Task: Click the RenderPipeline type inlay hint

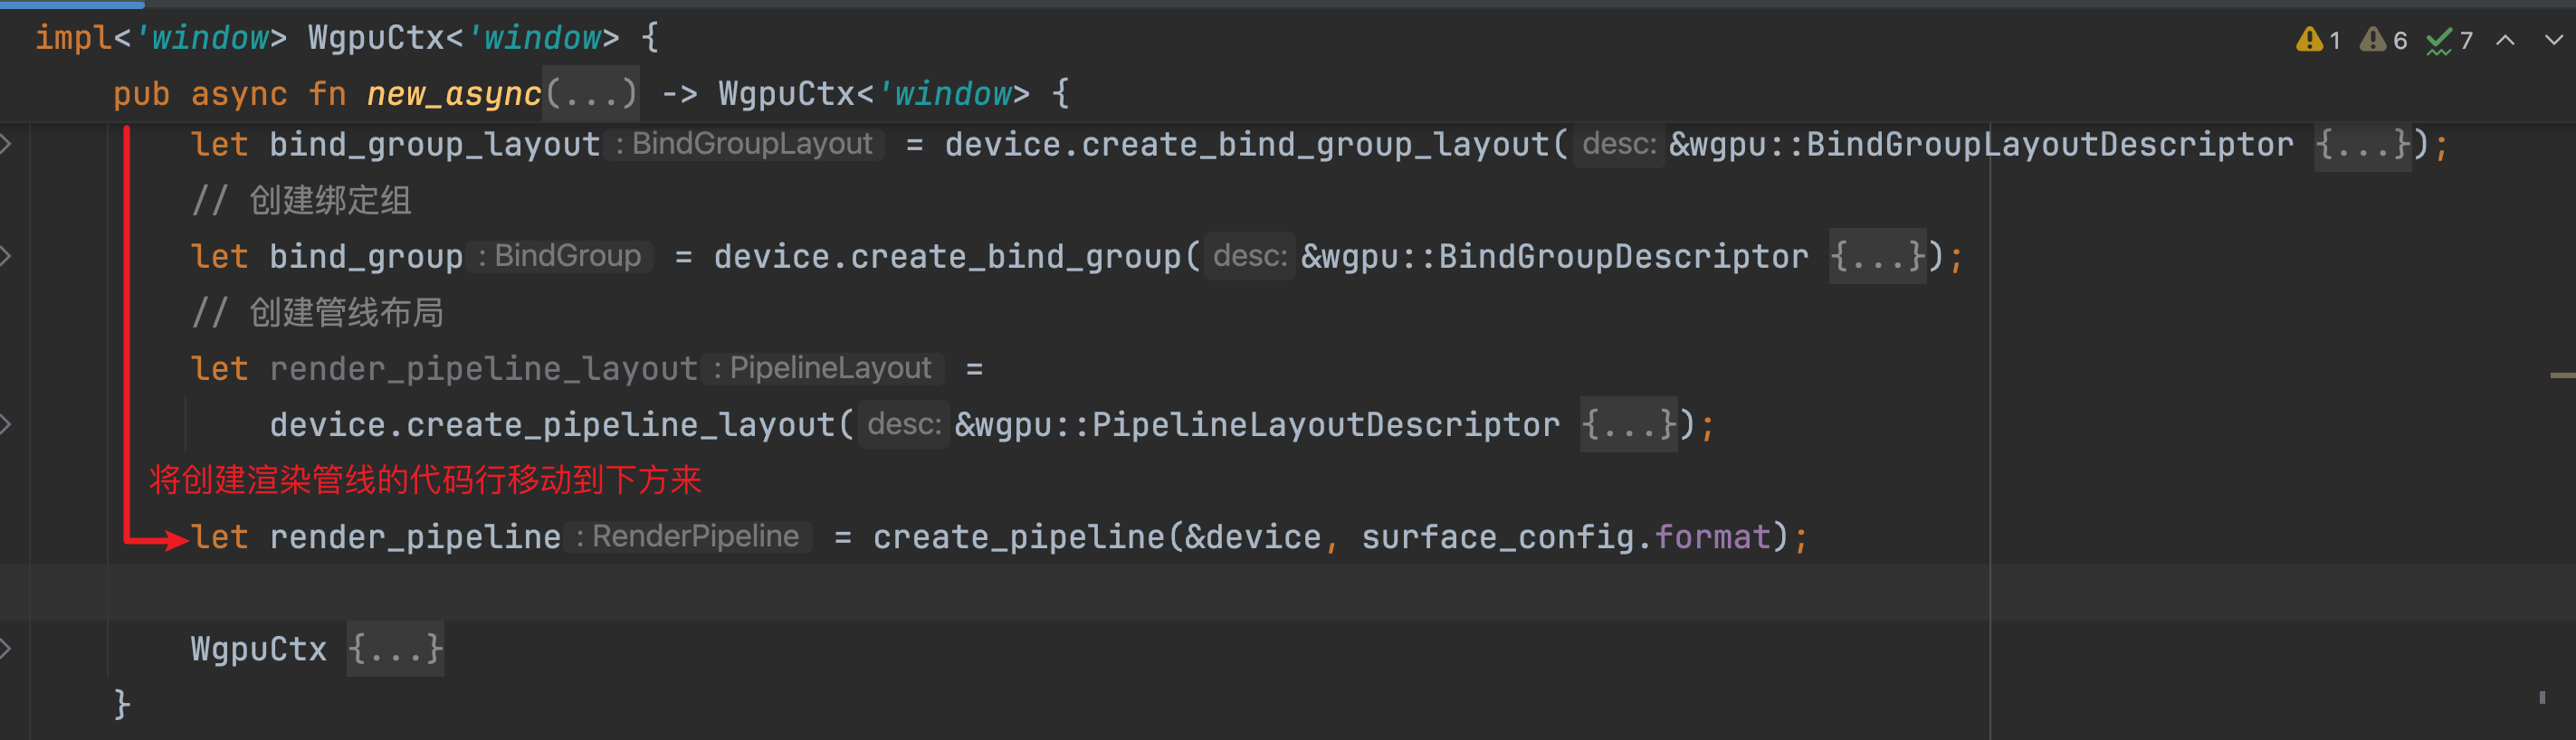Action: 688,536
